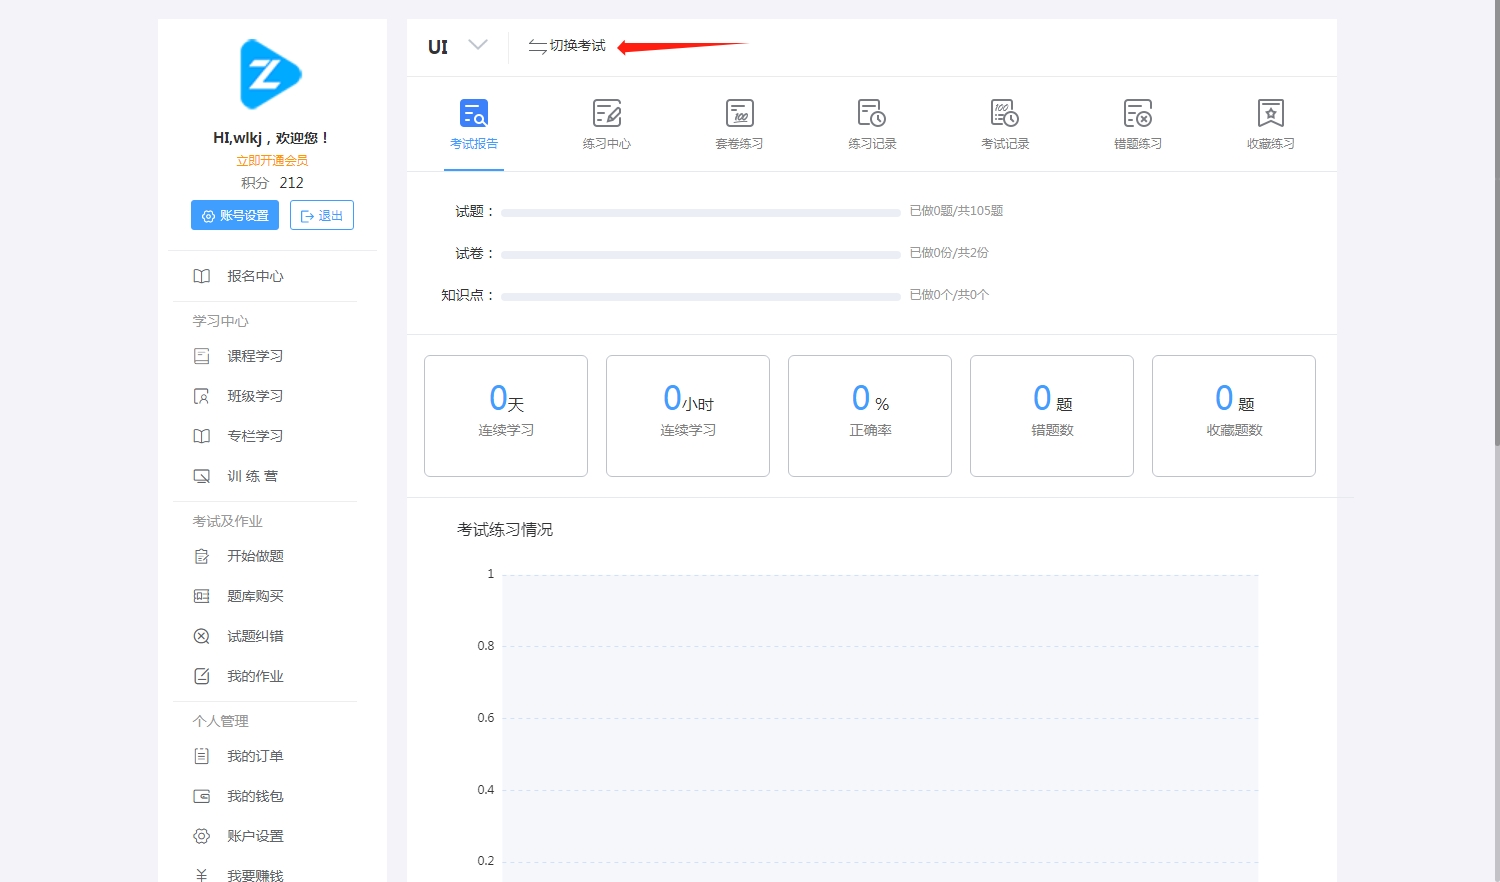Click the 报名中心 book icon
1500x882 pixels.
202,276
